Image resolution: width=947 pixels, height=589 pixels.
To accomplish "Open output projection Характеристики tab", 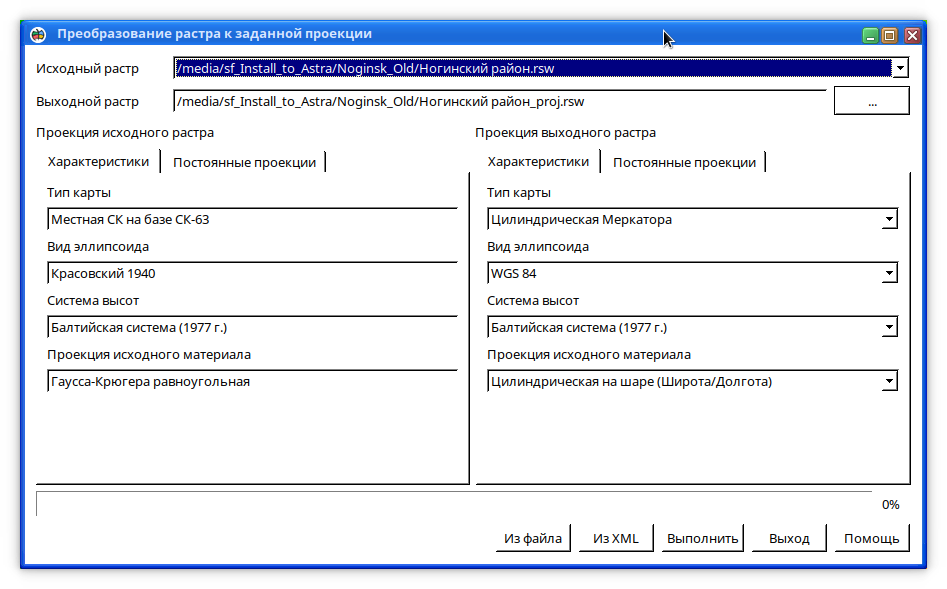I will click(x=538, y=162).
